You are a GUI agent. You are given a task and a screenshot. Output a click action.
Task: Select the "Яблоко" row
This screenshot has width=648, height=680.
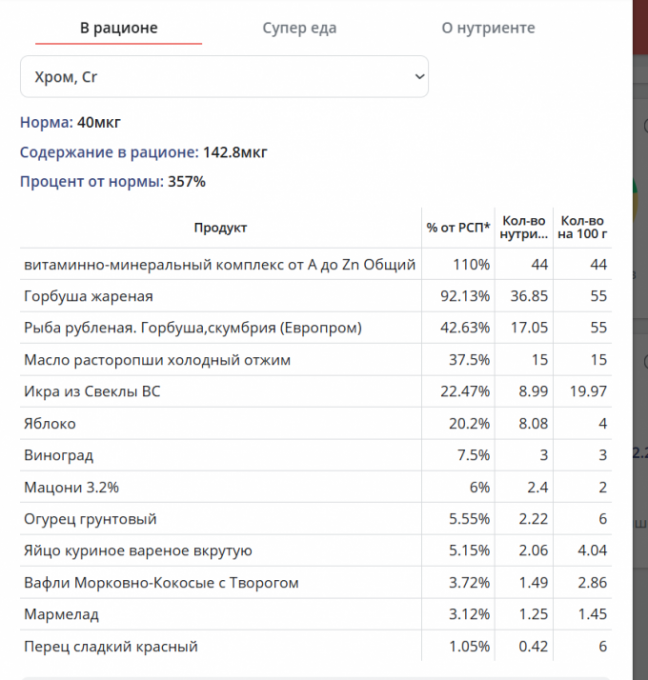click(49, 424)
